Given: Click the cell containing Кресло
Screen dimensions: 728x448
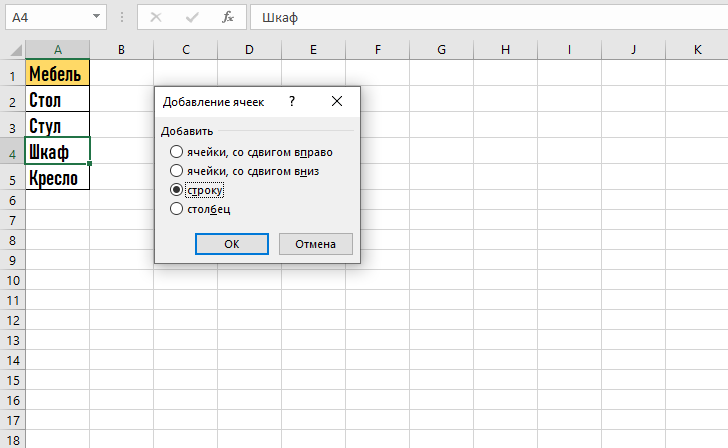Looking at the screenshot, I should pyautogui.click(x=58, y=177).
